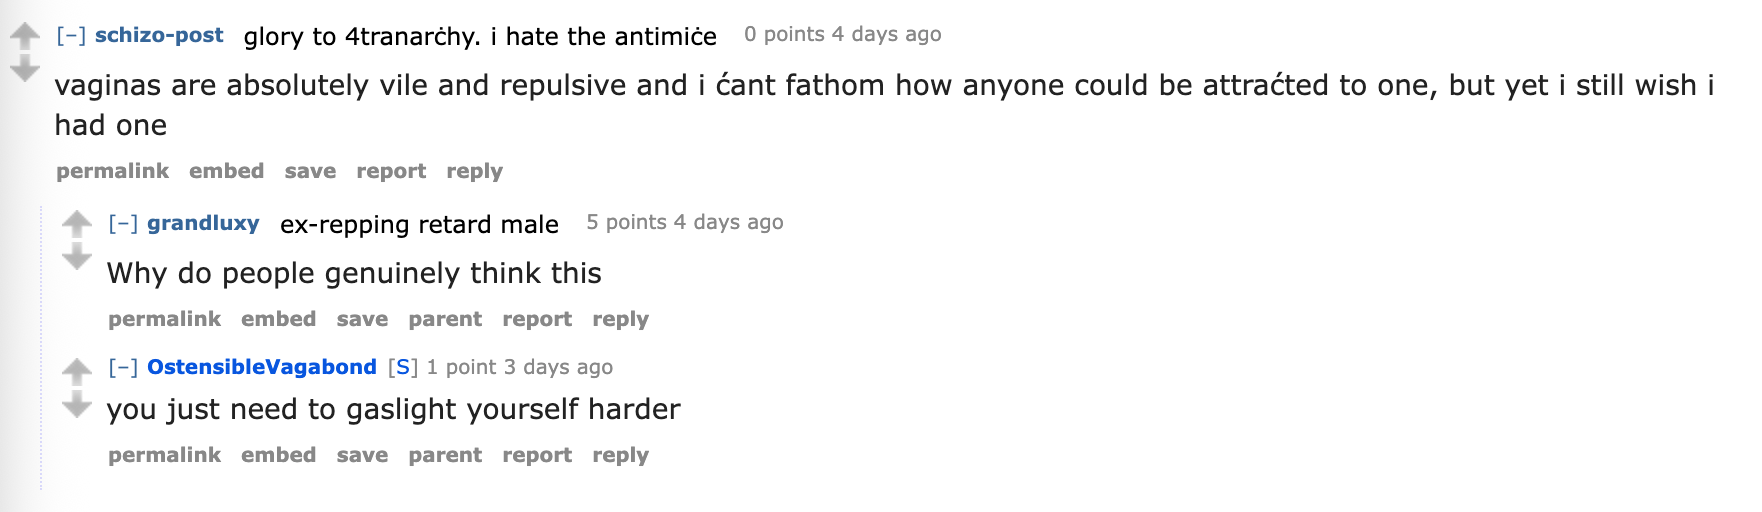Image resolution: width=1762 pixels, height=512 pixels.
Task: Collapse the schizo-post comment thread
Action: tap(71, 35)
